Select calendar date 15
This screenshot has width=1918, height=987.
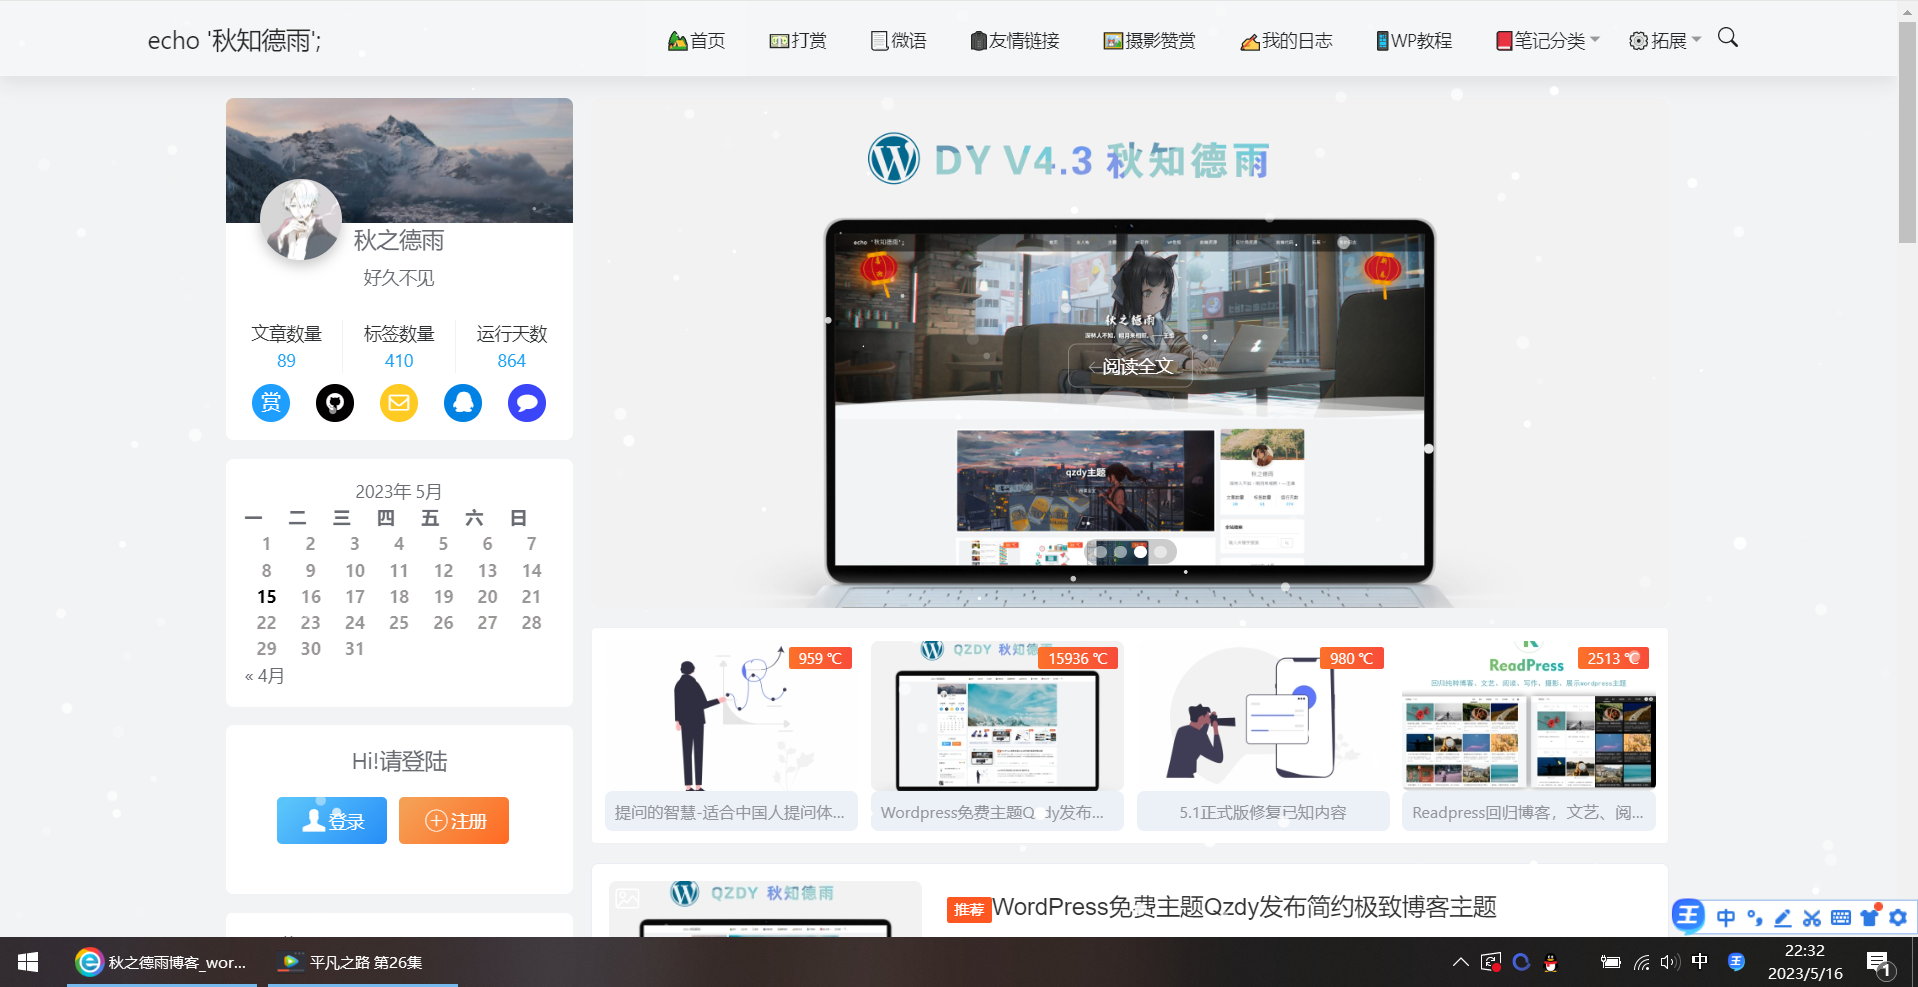(x=266, y=597)
